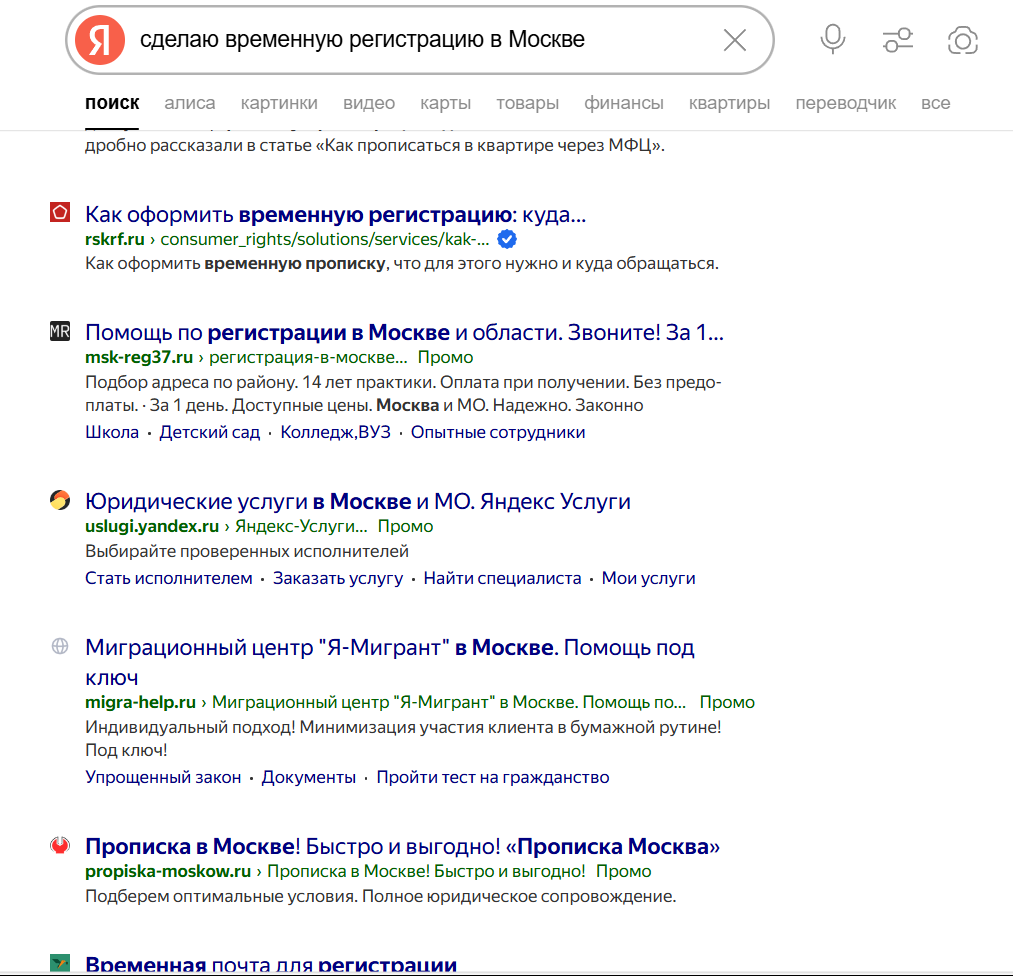Open image search camera icon

pyautogui.click(x=963, y=40)
